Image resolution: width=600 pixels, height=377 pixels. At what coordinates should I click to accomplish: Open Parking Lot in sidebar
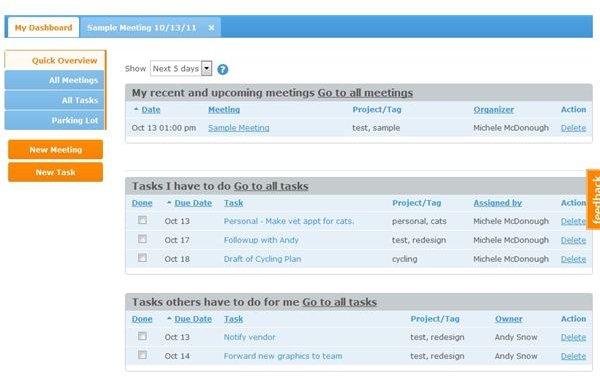pos(55,120)
